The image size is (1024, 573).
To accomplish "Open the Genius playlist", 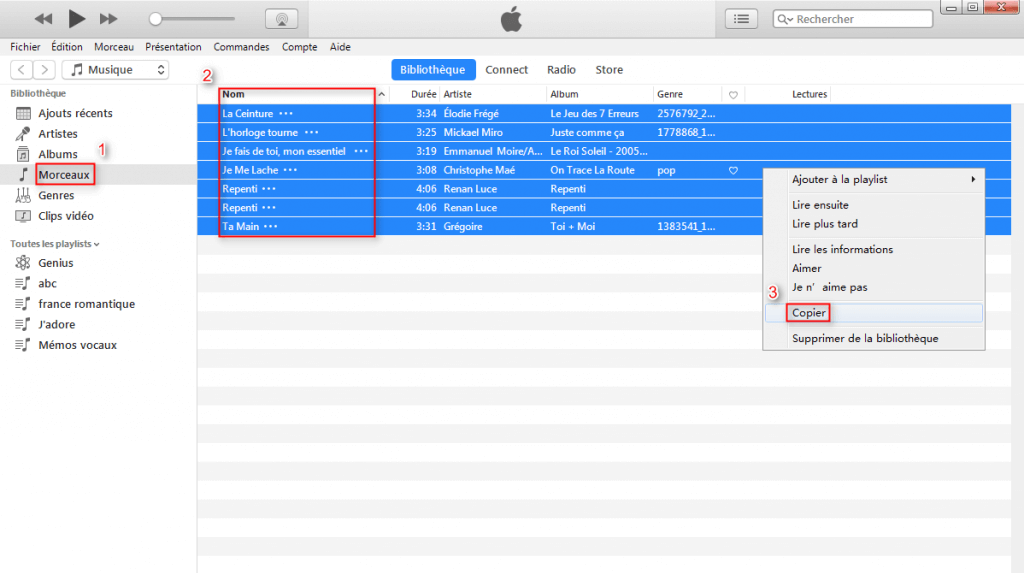I will 56,263.
